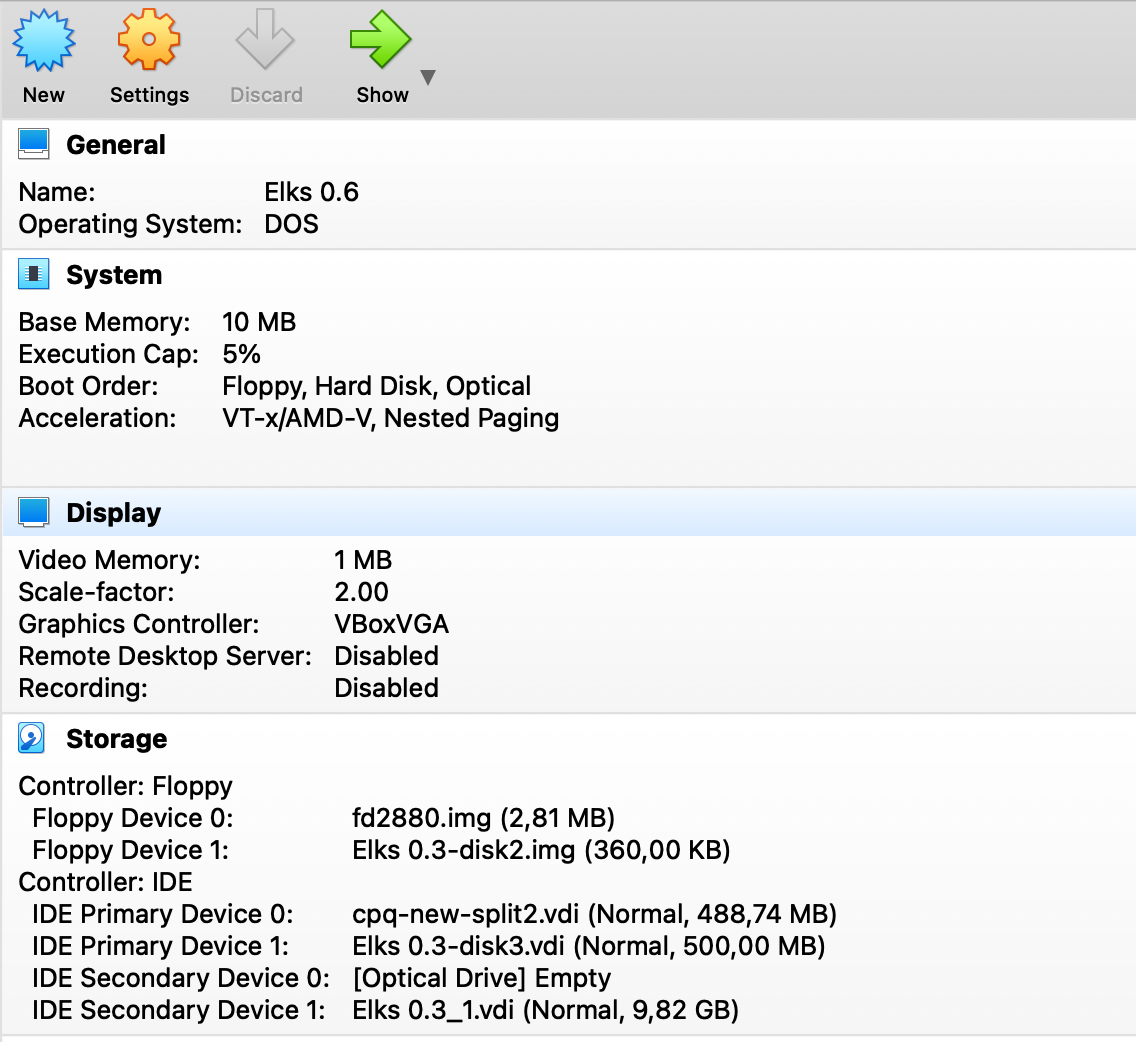1136x1042 pixels.
Task: Select Boot Order value Floppy, Hard Disk, Optical
Action: tap(376, 386)
